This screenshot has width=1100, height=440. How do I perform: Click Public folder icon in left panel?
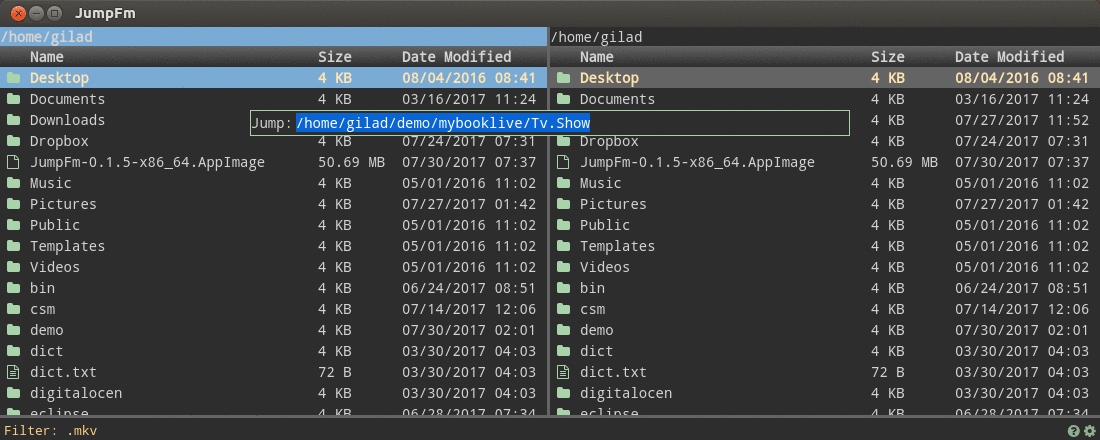click(13, 225)
